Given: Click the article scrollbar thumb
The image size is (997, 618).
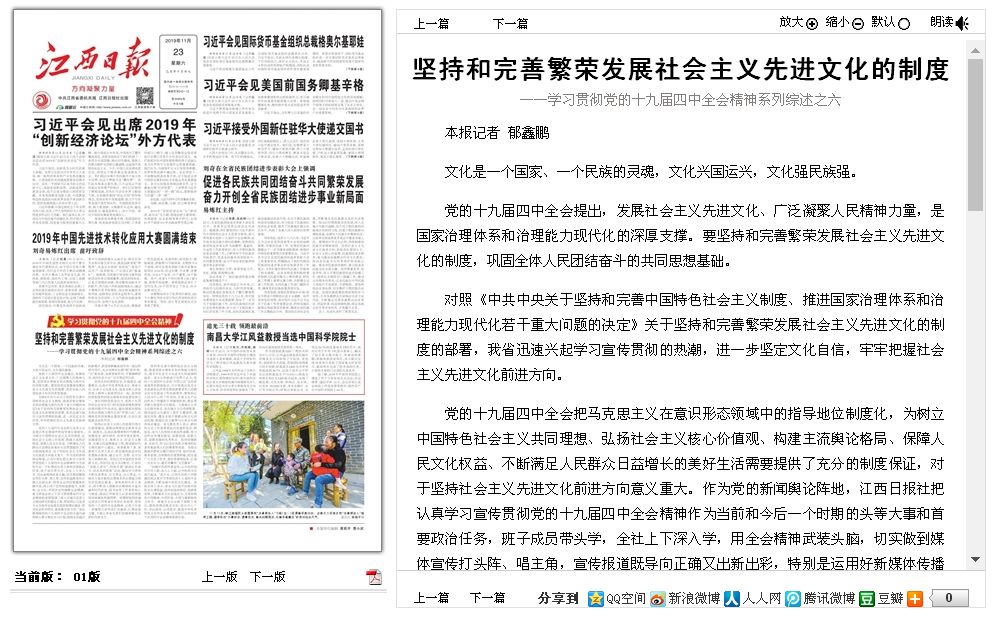Looking at the screenshot, I should tap(975, 134).
